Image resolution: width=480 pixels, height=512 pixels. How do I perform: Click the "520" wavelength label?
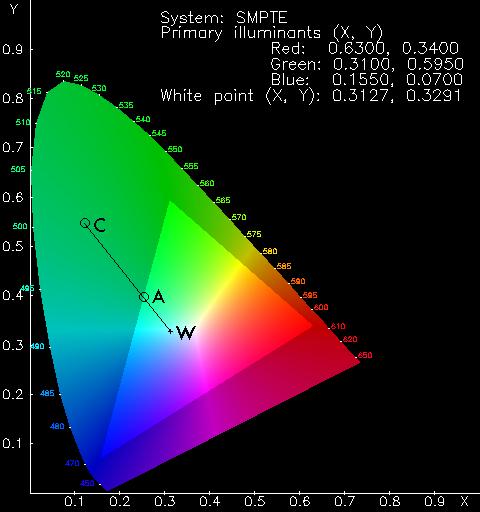pos(63,74)
